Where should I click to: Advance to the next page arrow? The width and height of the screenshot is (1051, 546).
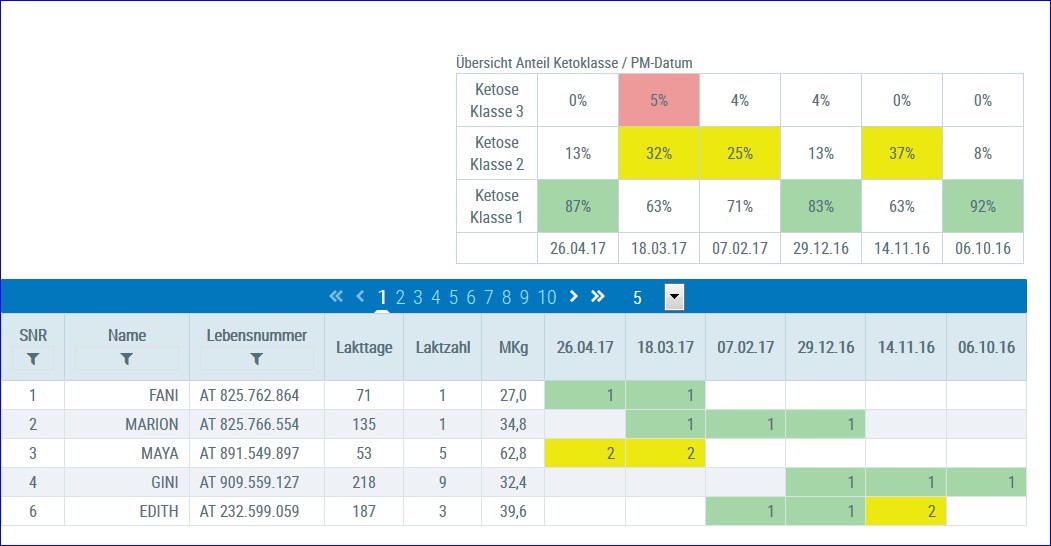pos(573,296)
